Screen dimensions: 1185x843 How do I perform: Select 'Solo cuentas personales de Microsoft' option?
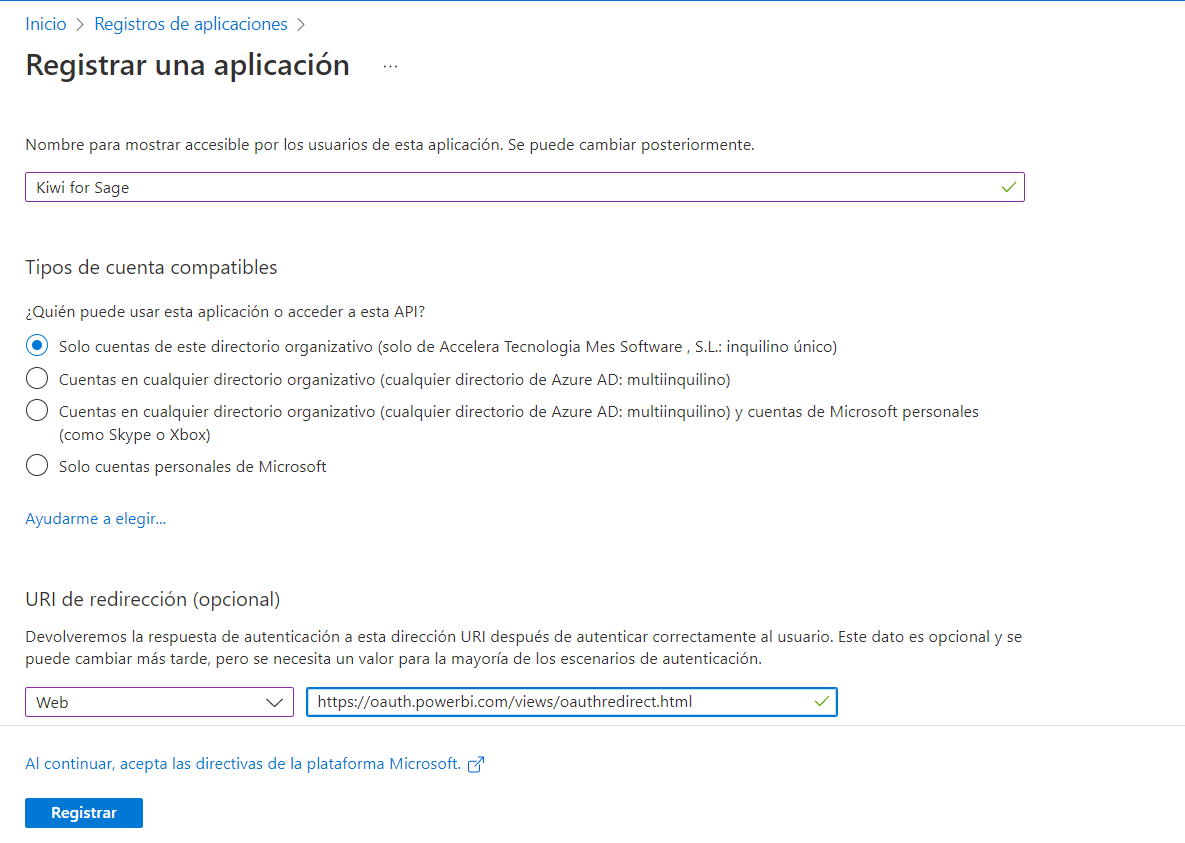(37, 465)
